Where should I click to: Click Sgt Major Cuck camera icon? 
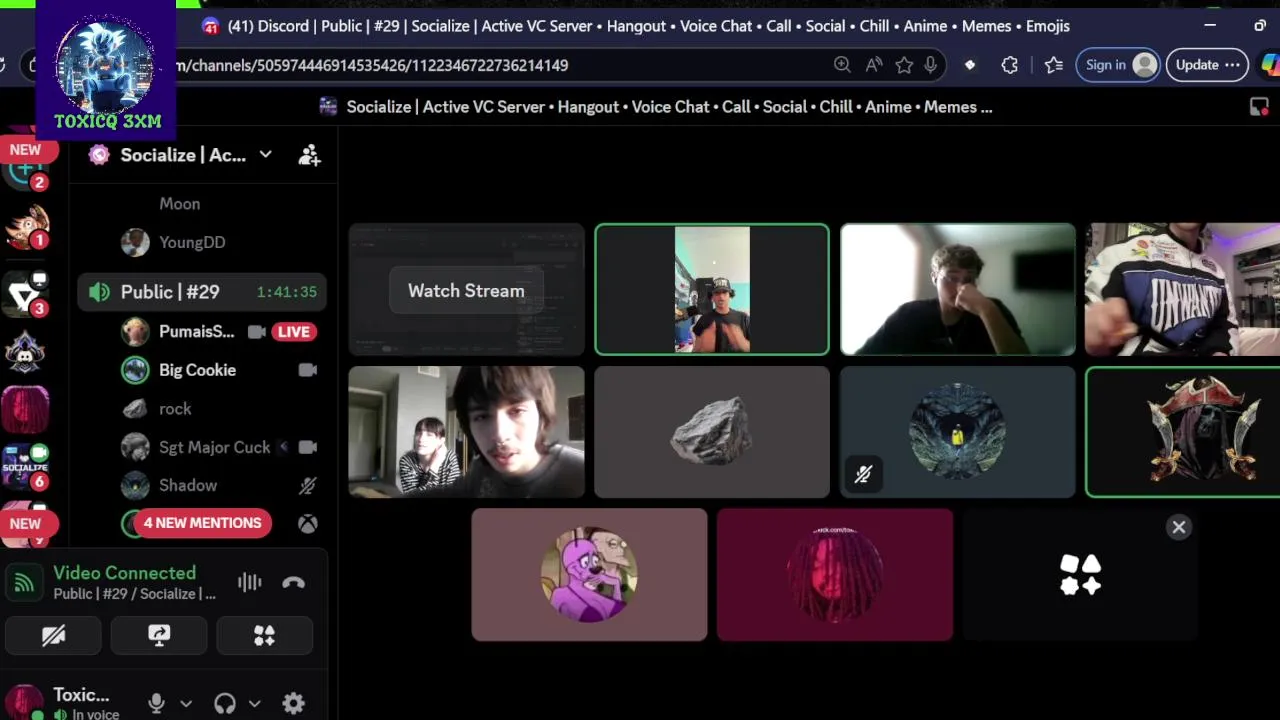(x=308, y=447)
